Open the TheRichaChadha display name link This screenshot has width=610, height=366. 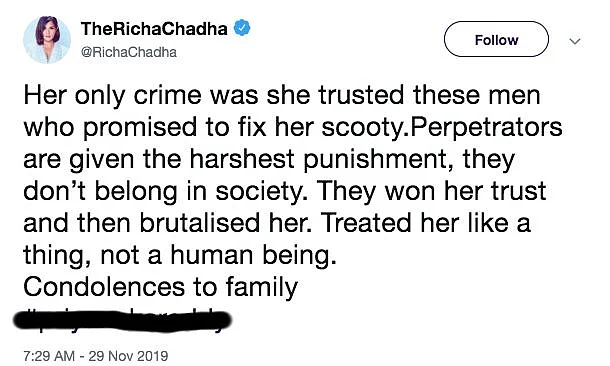pyautogui.click(x=154, y=29)
